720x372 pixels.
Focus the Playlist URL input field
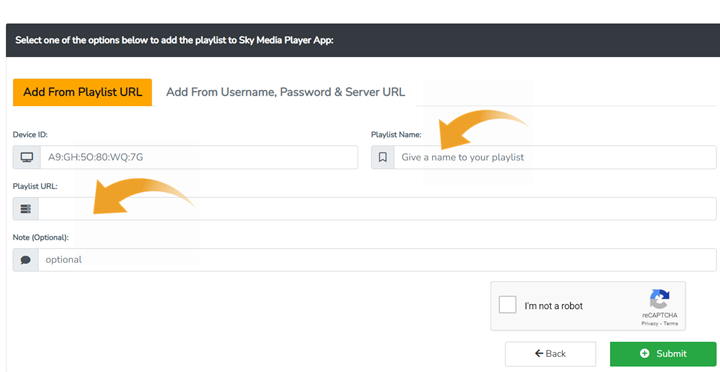click(x=377, y=209)
